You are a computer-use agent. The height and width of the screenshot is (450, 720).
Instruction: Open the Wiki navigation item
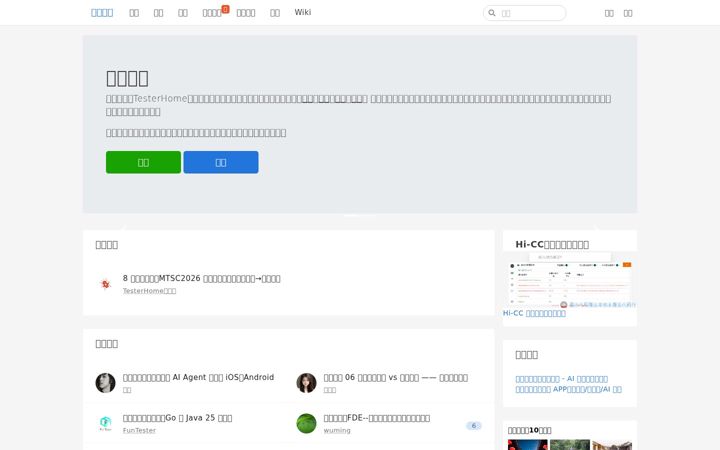coord(303,12)
